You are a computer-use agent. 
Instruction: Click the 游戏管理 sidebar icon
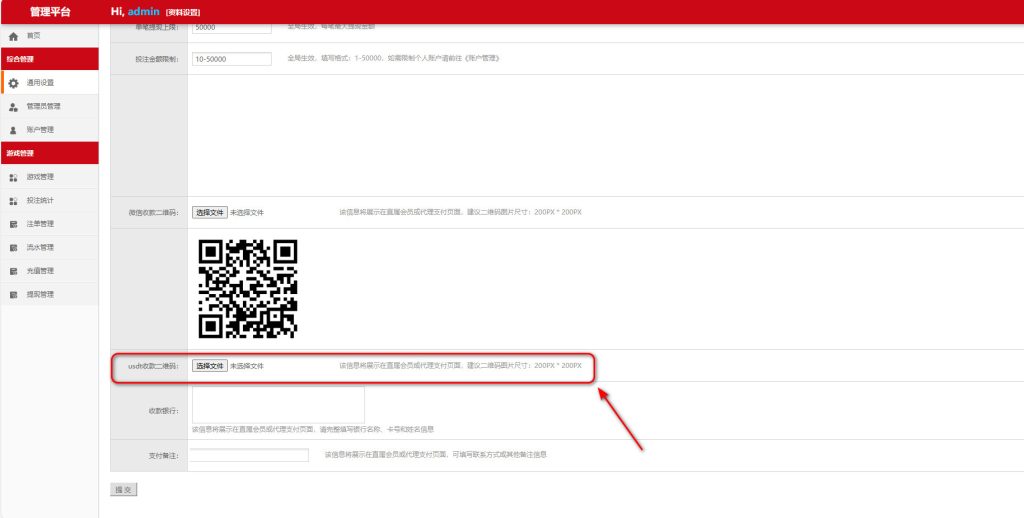click(x=14, y=177)
